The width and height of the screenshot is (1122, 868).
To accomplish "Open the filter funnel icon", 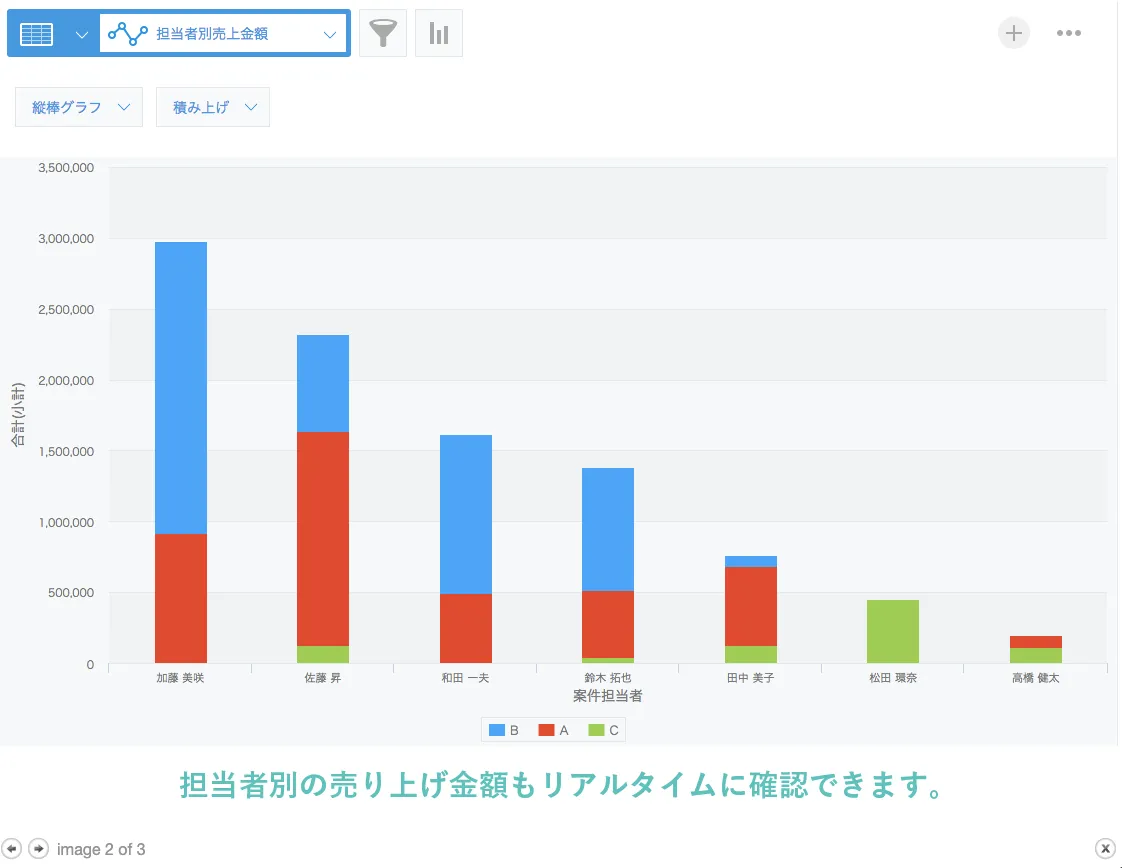I will point(383,33).
